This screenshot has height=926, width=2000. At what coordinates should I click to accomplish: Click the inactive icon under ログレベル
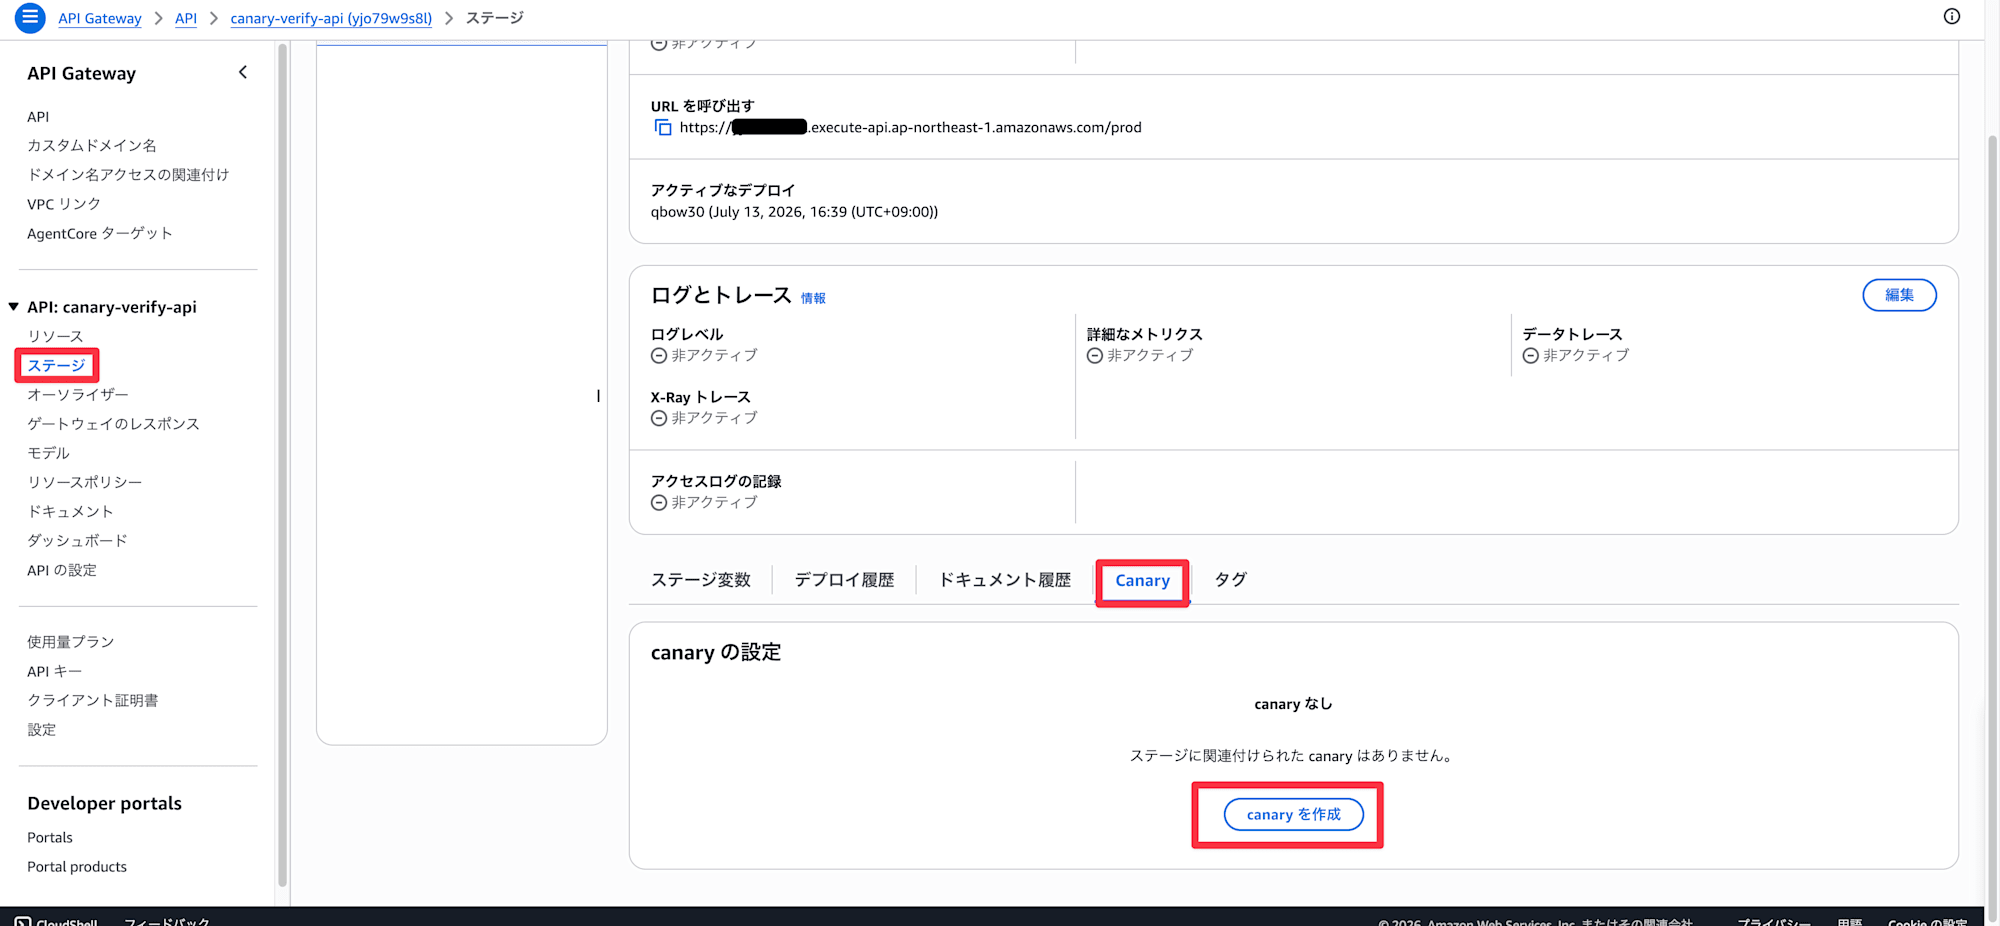[659, 356]
